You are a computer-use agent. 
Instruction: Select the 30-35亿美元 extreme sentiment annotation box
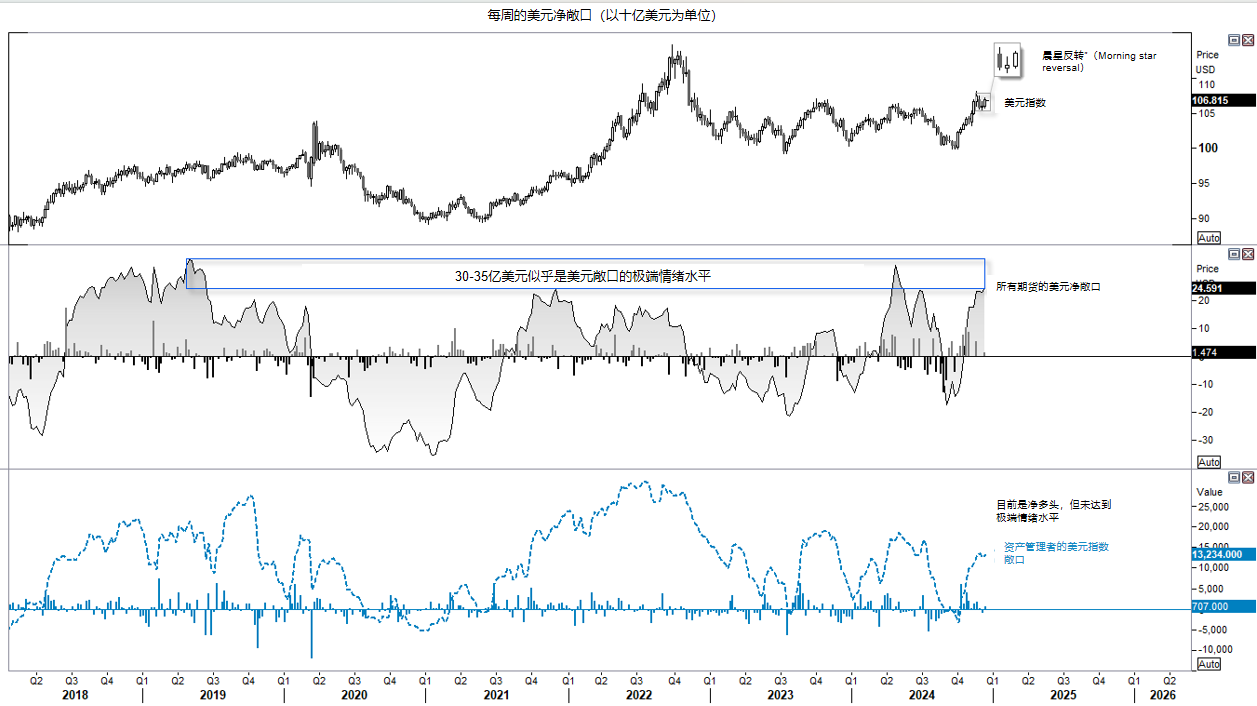click(585, 275)
